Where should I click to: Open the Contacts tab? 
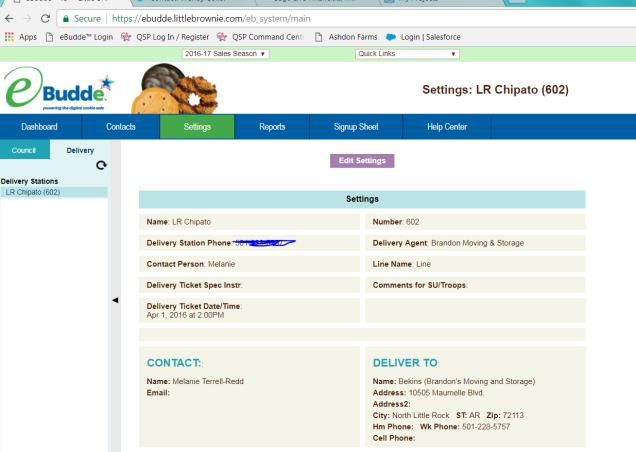point(120,127)
